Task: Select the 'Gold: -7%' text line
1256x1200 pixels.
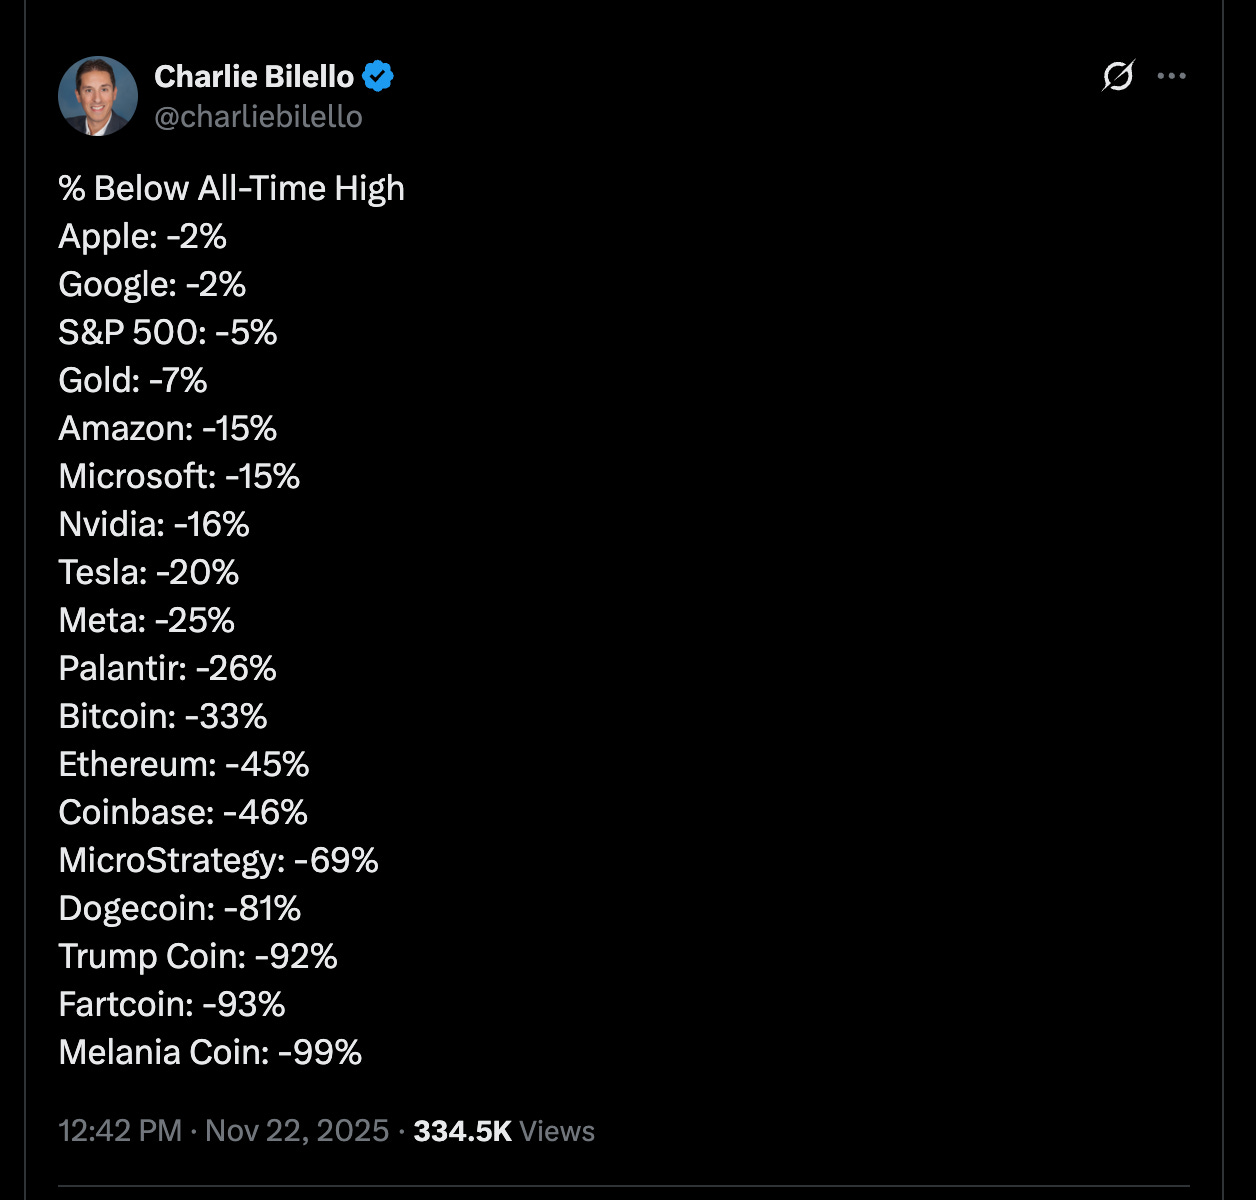Action: point(133,380)
